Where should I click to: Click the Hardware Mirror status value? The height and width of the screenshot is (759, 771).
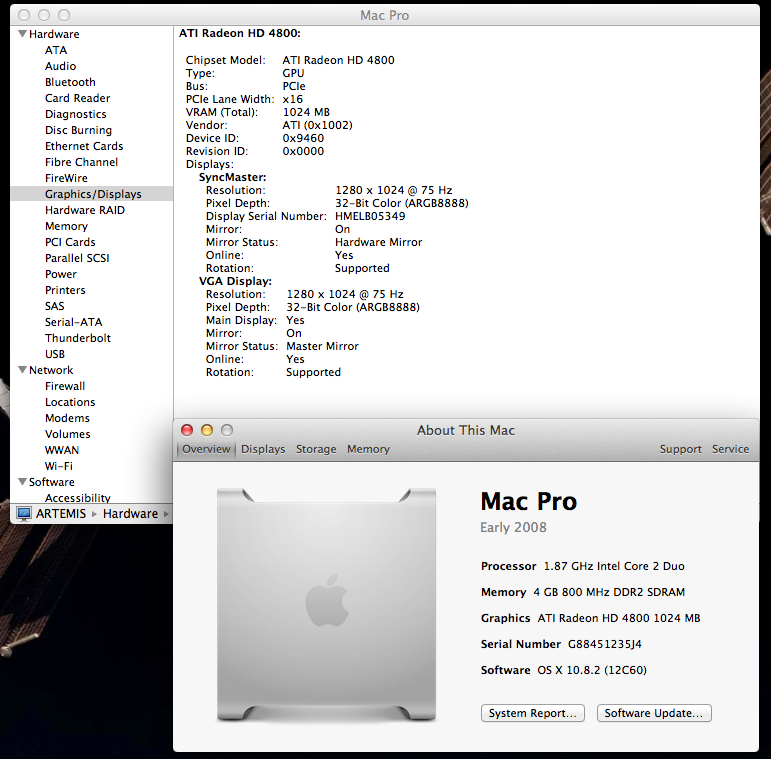point(379,242)
